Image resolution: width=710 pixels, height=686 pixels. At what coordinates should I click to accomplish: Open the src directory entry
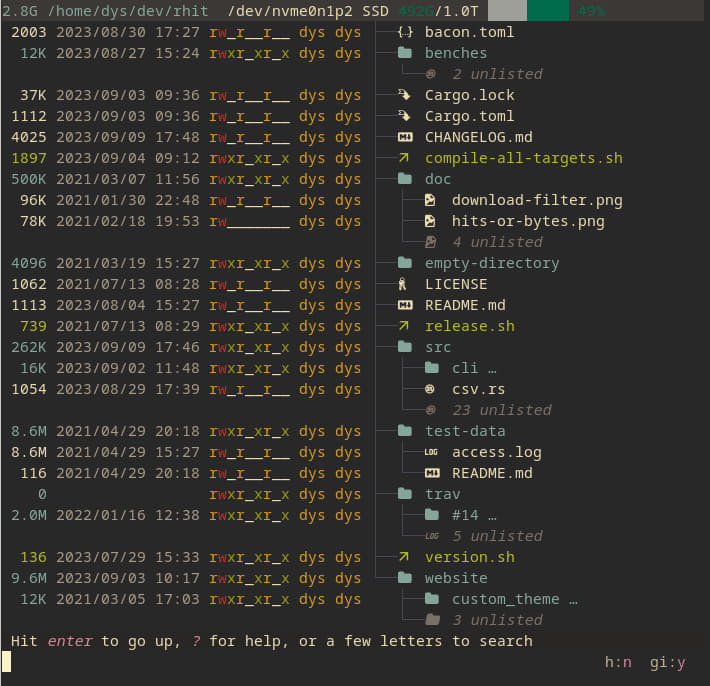point(438,347)
